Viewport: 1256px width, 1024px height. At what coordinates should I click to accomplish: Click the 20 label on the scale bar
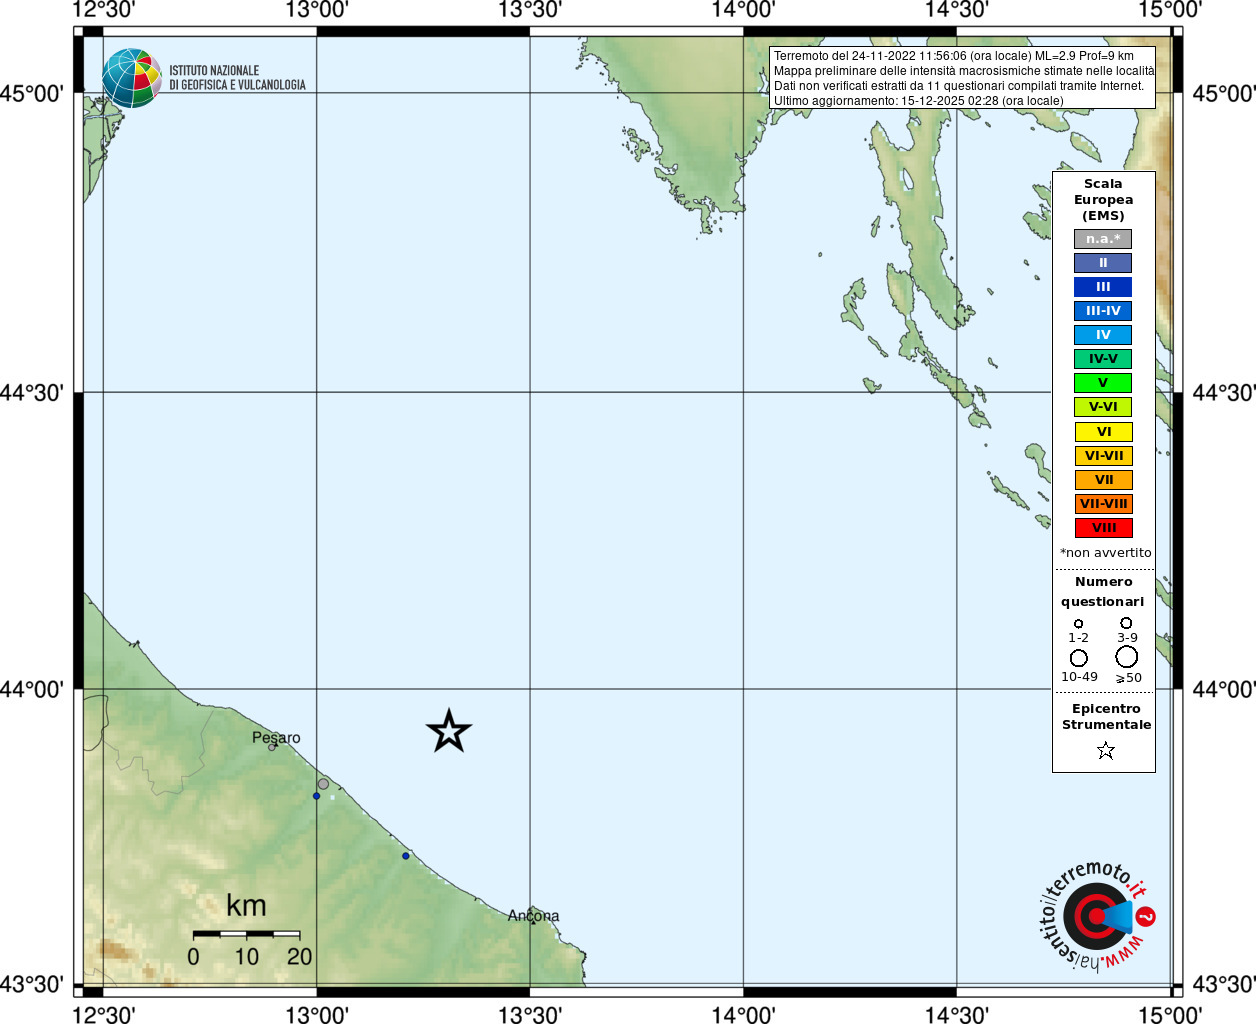tap(299, 957)
